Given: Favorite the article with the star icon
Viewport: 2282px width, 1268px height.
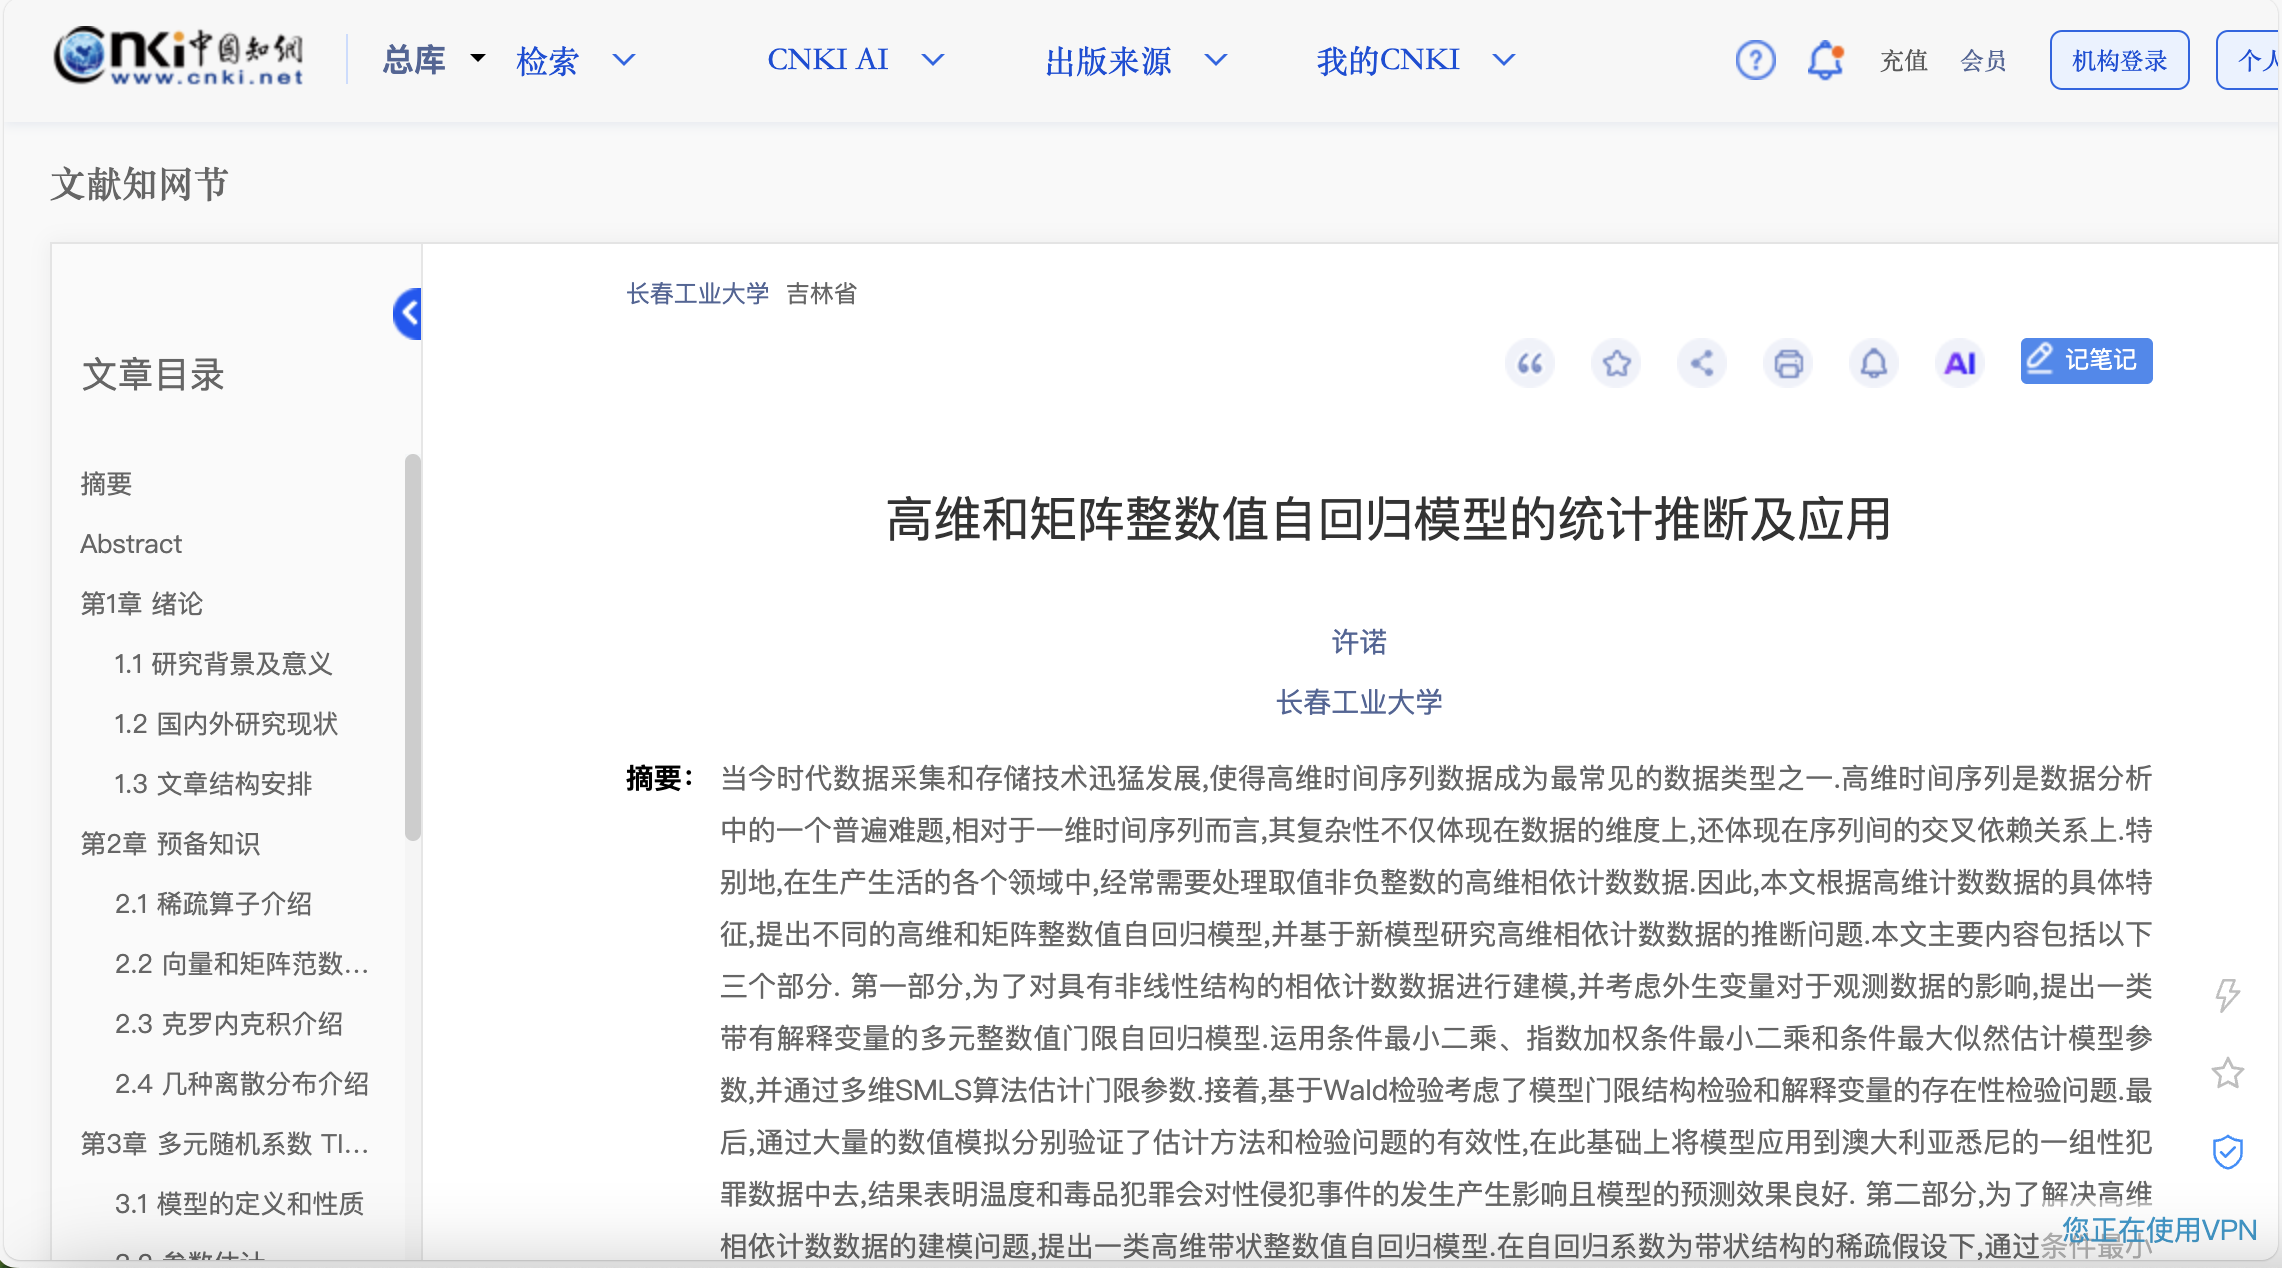Looking at the screenshot, I should point(1616,363).
